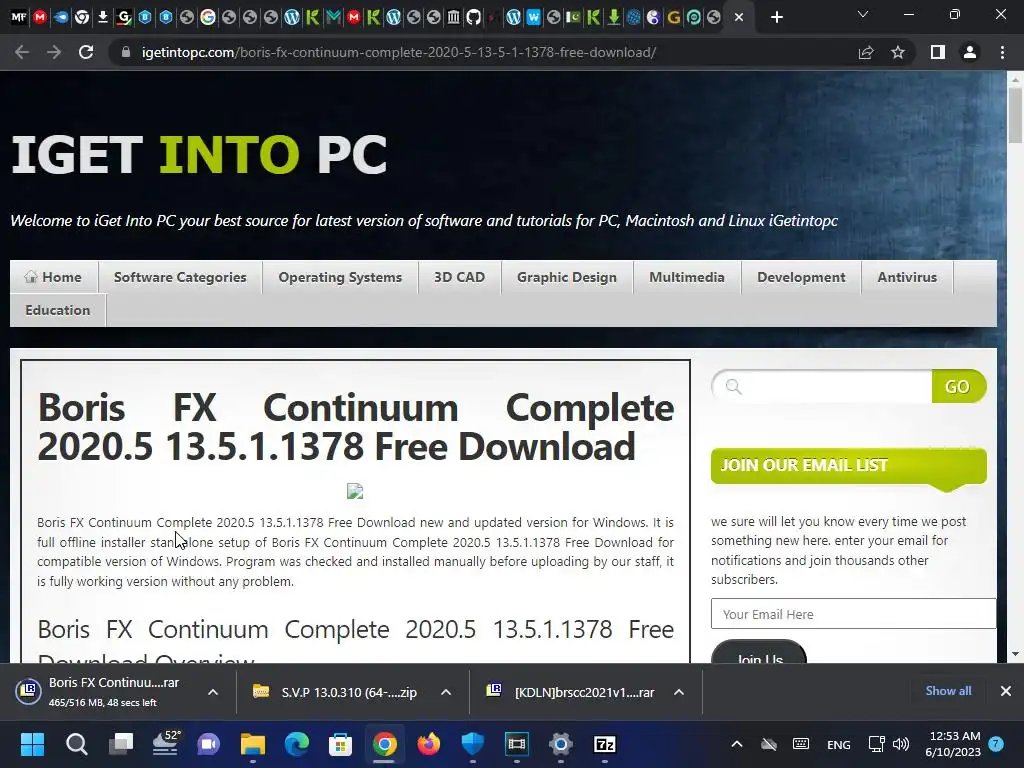Open Chrome side panel
The height and width of the screenshot is (768, 1024).
point(938,52)
